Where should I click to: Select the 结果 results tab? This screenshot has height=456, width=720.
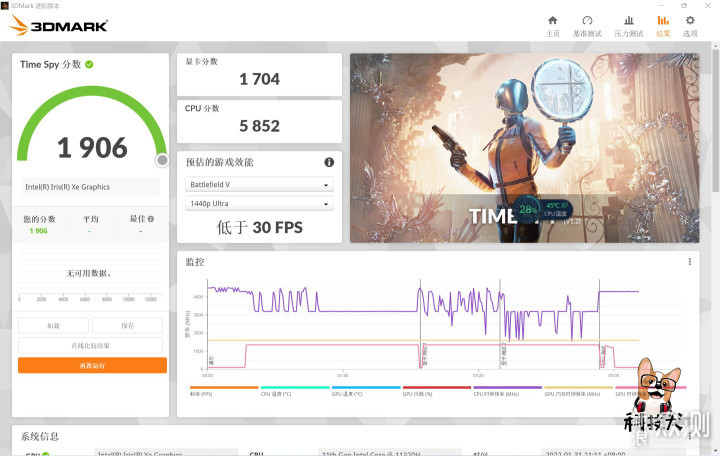click(x=663, y=26)
